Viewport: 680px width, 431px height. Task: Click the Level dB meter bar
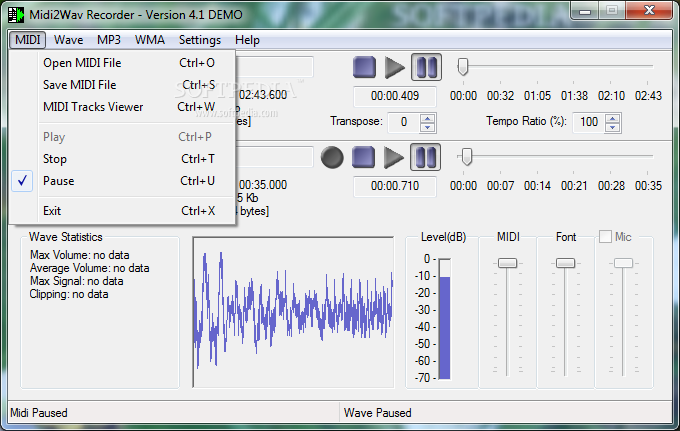[x=445, y=319]
